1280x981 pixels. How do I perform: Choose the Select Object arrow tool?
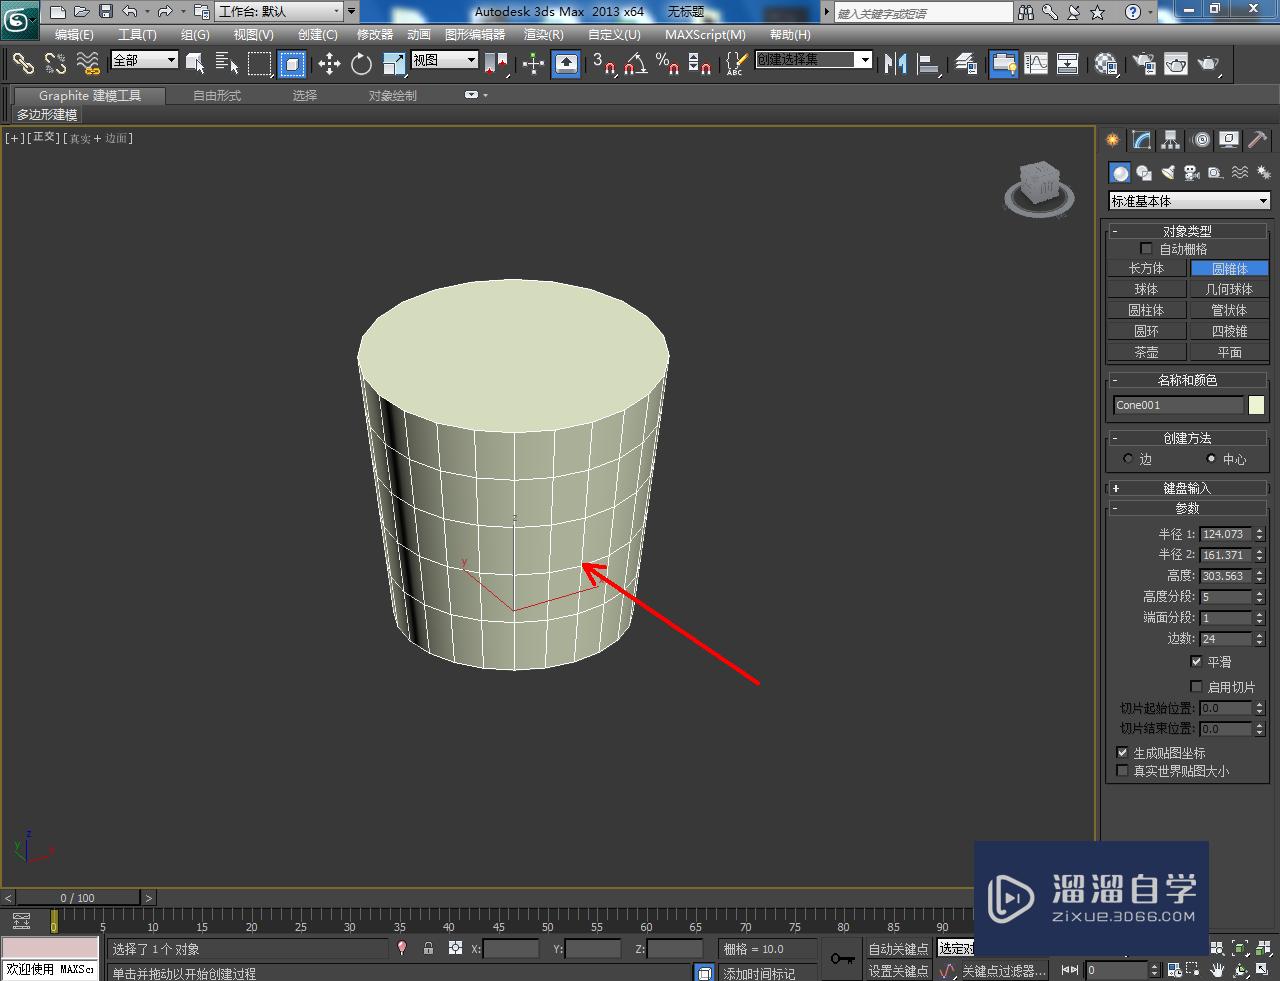pyautogui.click(x=196, y=64)
